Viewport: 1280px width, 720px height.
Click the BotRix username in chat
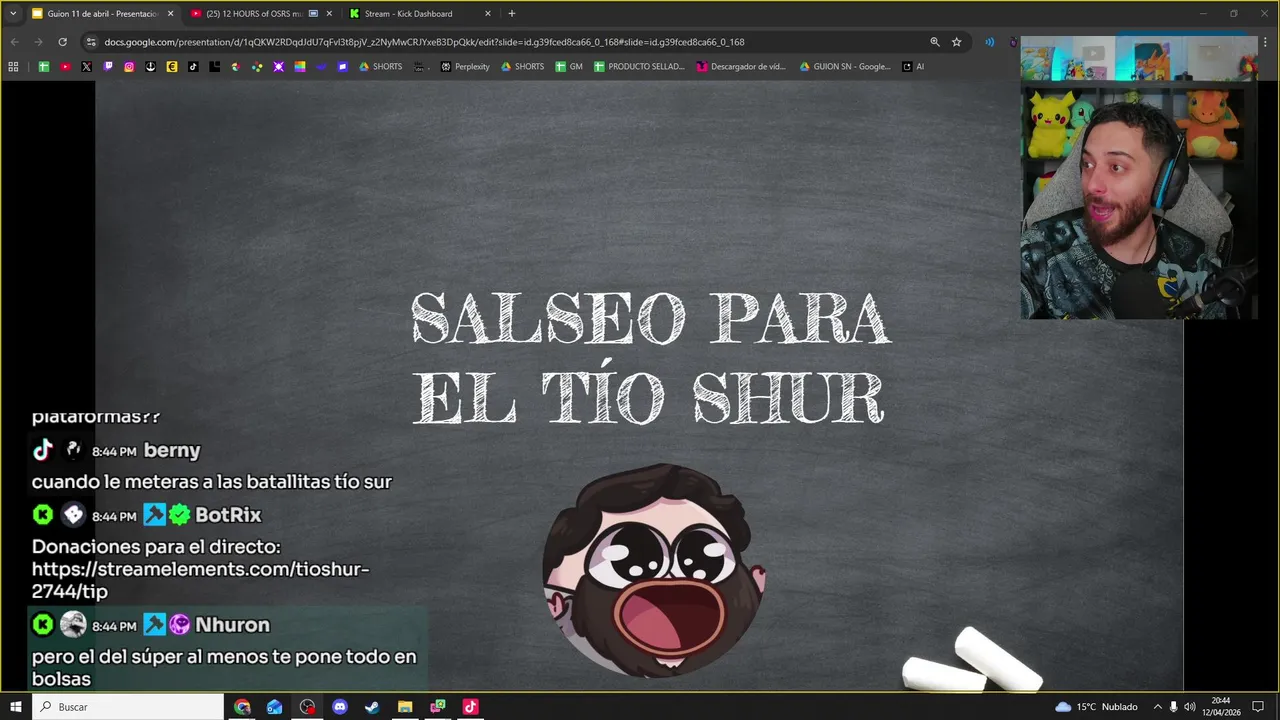pos(228,515)
